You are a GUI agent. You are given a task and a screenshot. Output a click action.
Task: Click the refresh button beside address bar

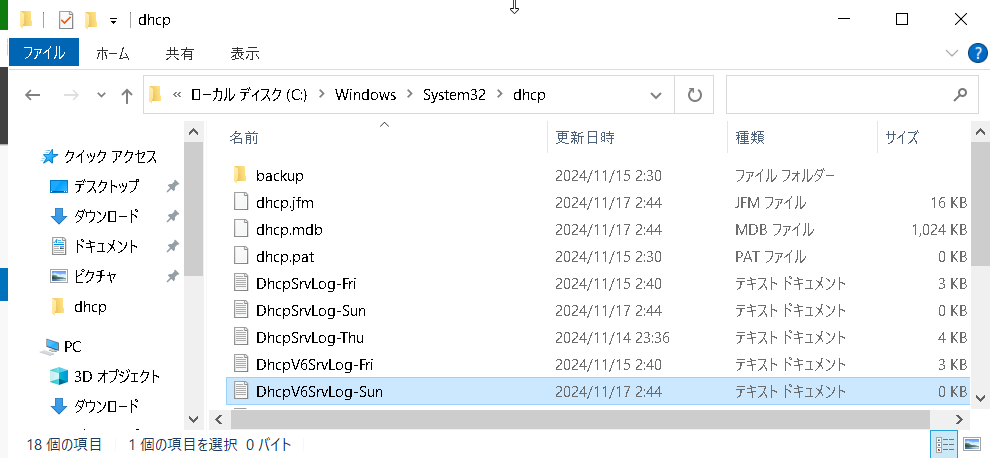point(694,95)
